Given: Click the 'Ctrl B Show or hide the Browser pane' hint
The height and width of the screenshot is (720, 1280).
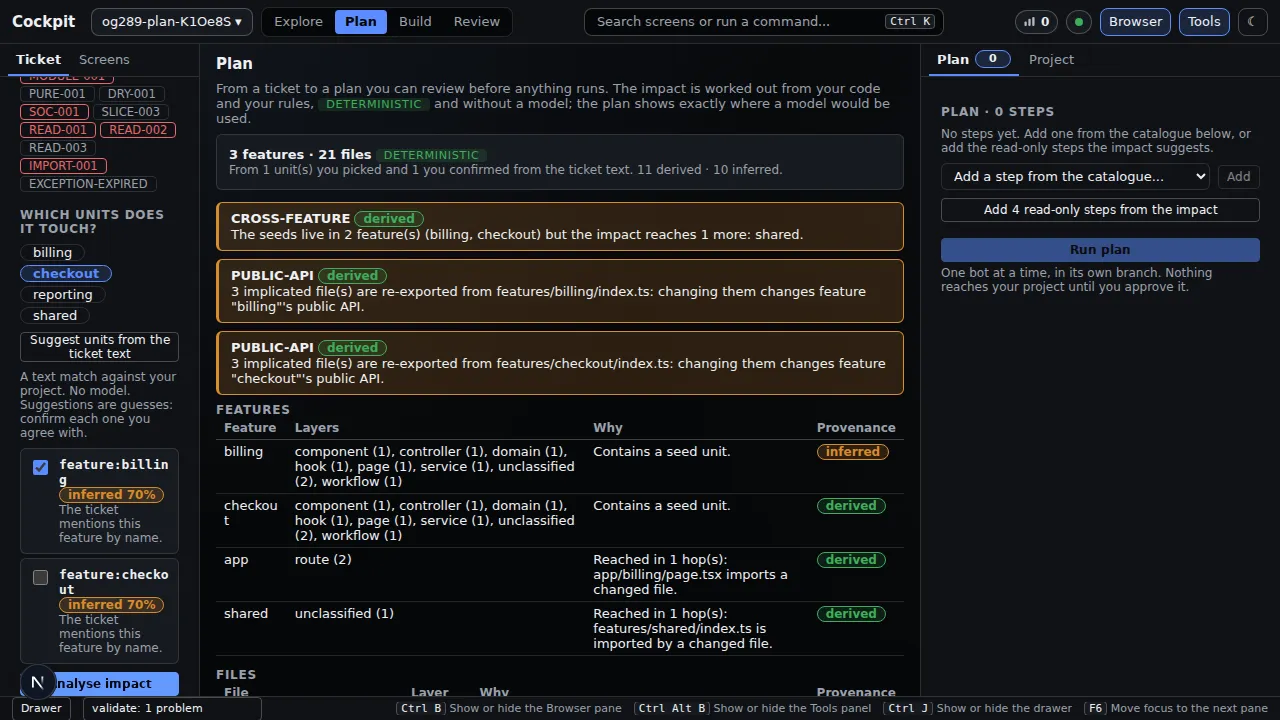Looking at the screenshot, I should [x=509, y=708].
